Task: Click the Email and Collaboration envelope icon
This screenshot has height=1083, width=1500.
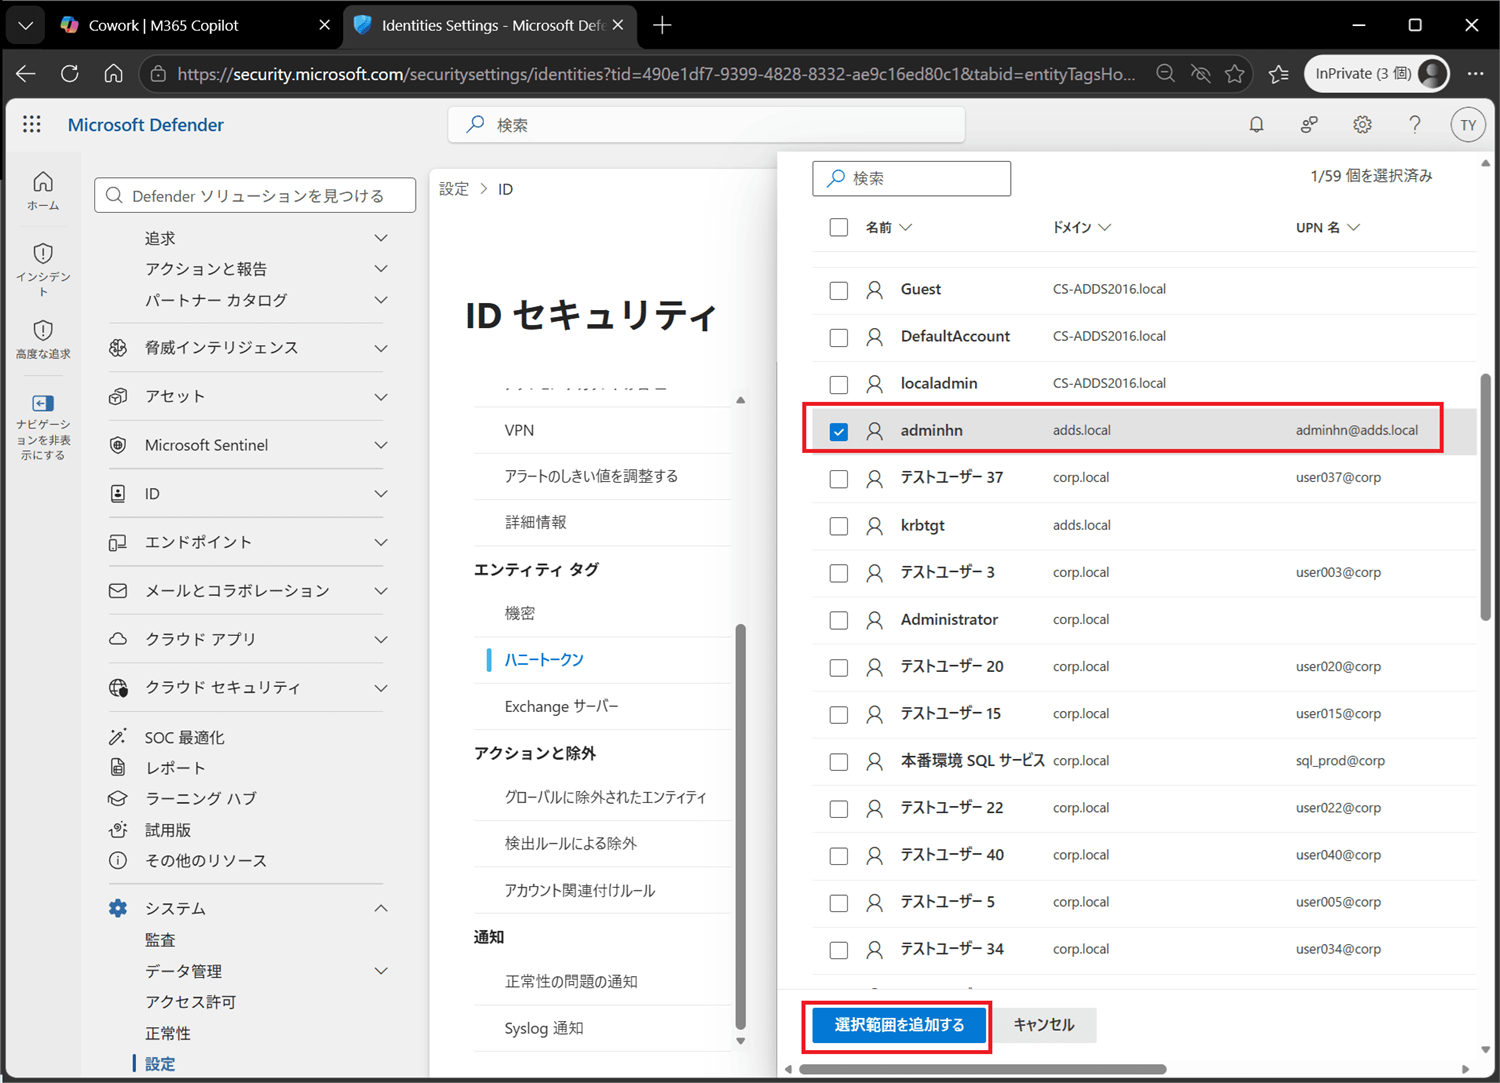Action: tap(118, 591)
